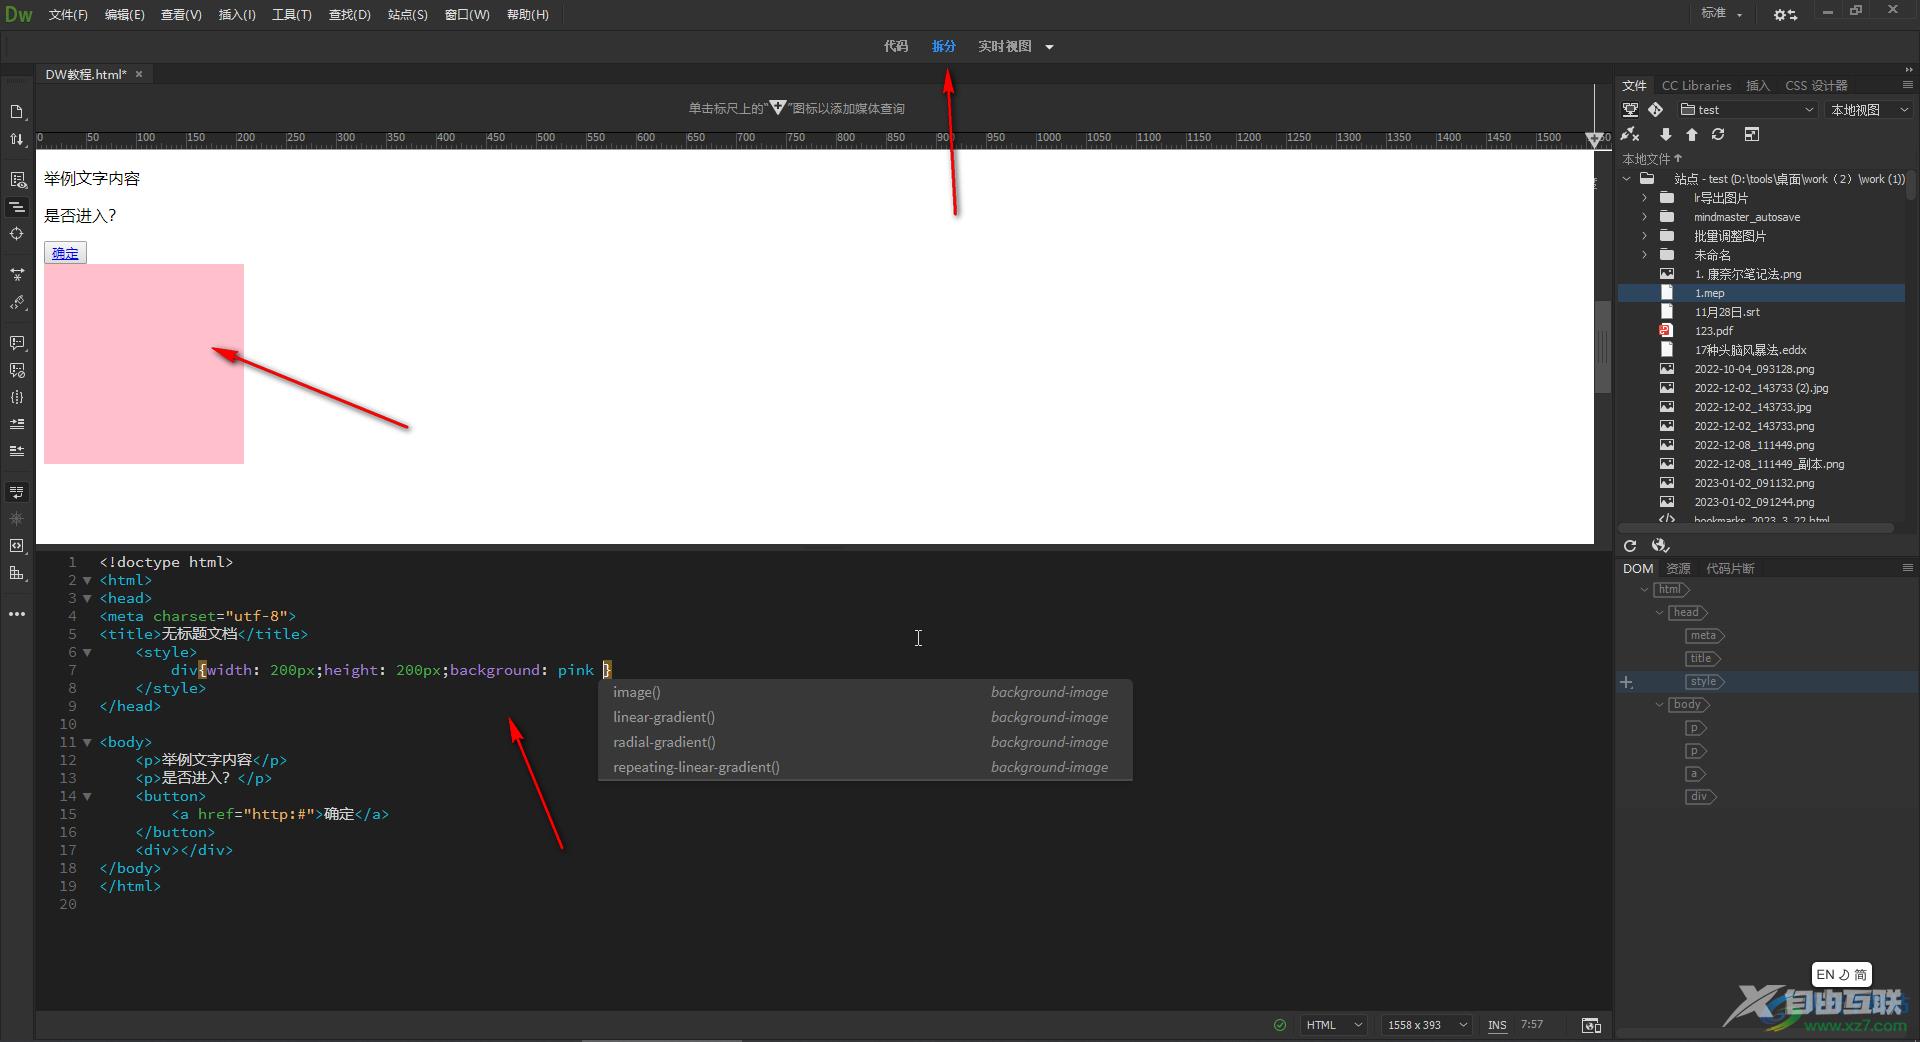Click the Connect to remote server plug icon

tap(1630, 134)
